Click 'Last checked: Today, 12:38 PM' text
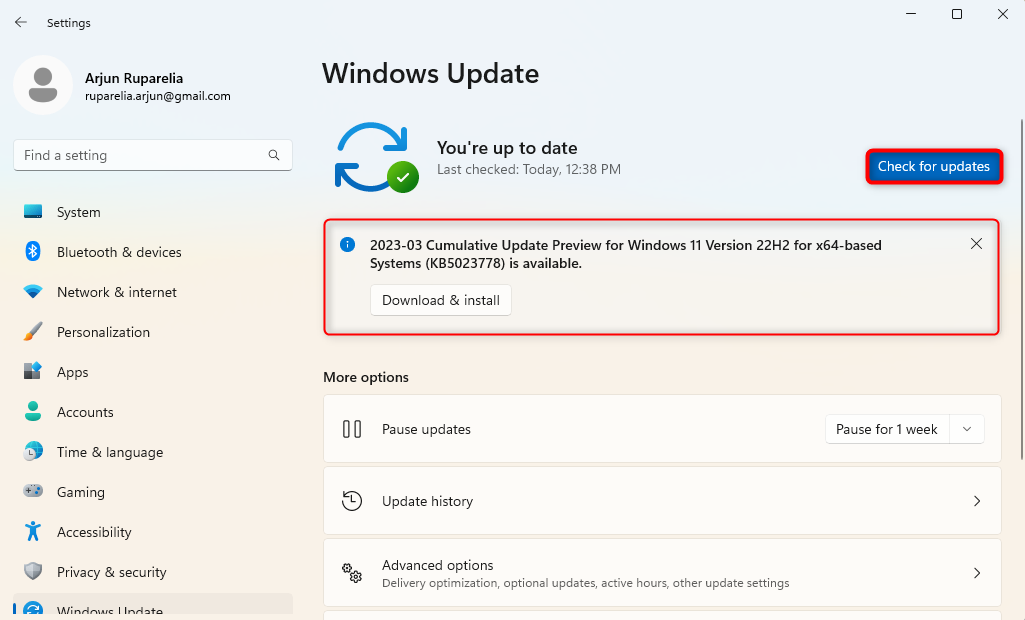Viewport: 1025px width, 620px height. tap(529, 169)
